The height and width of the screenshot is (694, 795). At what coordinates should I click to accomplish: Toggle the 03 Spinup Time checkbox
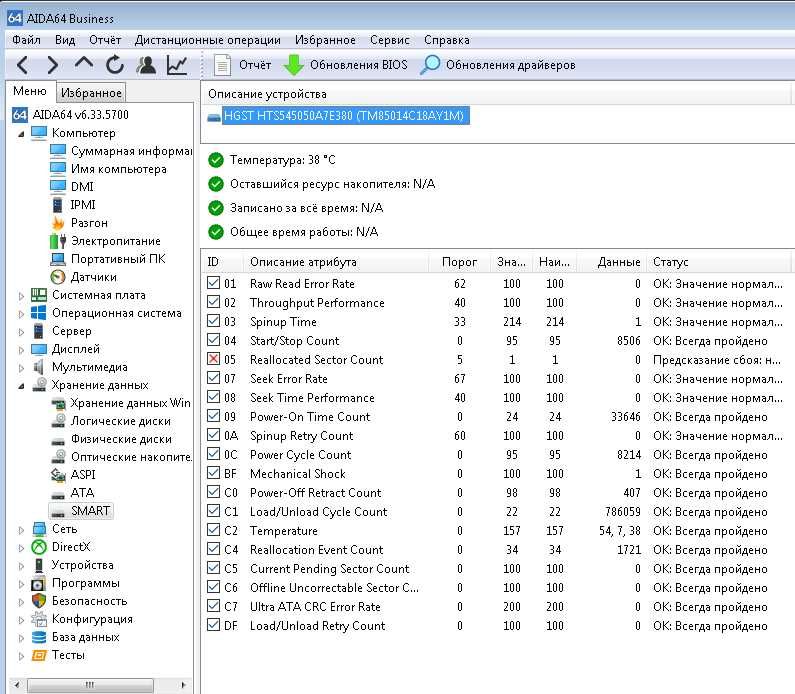[x=213, y=321]
